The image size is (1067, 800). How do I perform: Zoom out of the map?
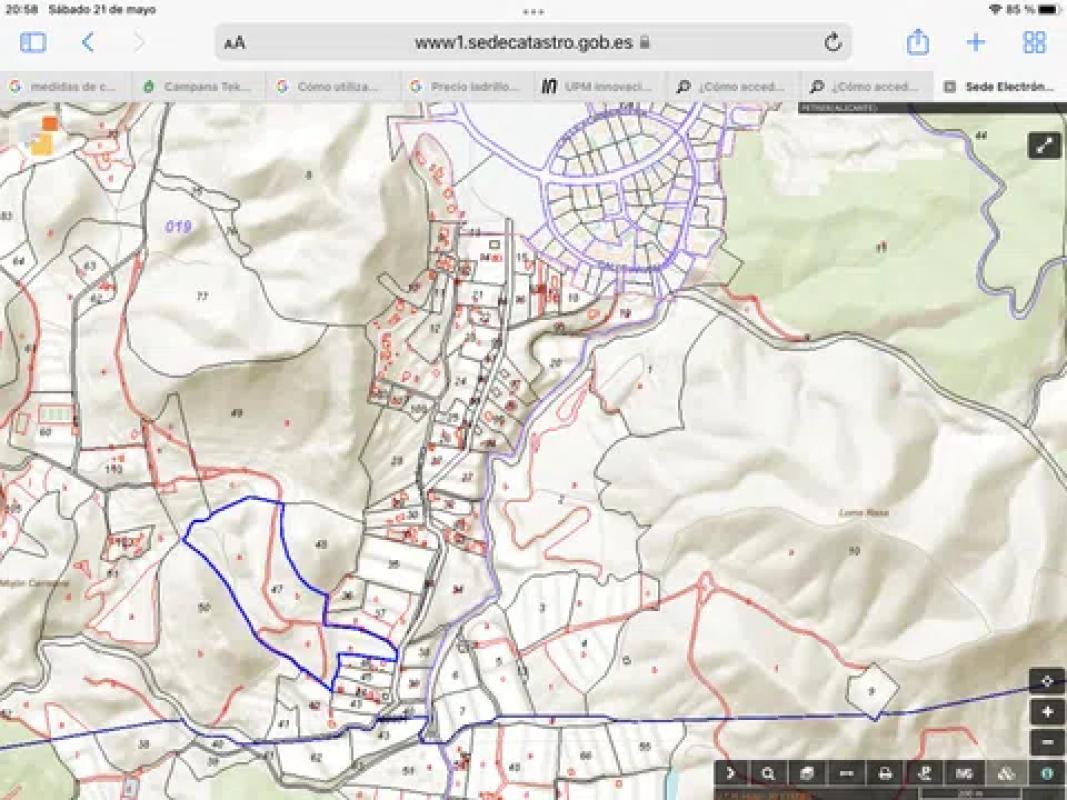tap(1047, 743)
